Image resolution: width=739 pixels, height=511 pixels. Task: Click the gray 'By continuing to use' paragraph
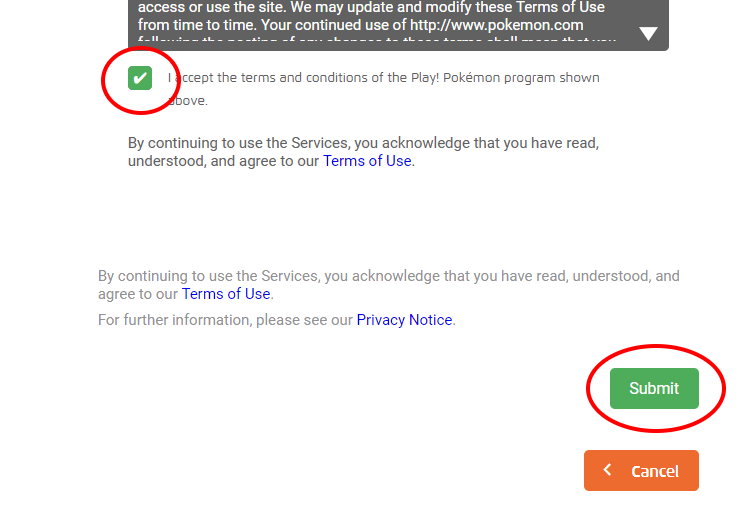[388, 276]
